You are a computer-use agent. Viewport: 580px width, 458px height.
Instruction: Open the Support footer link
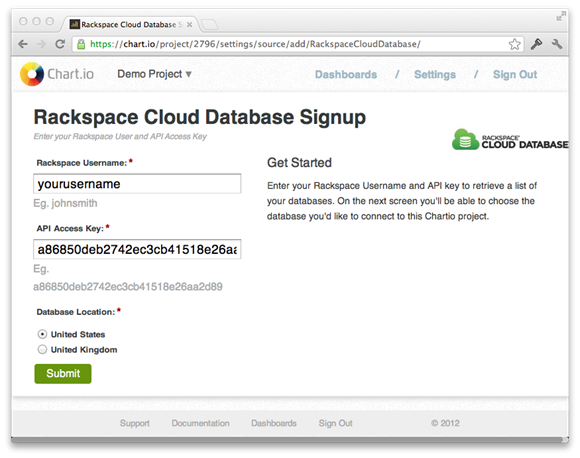(135, 423)
